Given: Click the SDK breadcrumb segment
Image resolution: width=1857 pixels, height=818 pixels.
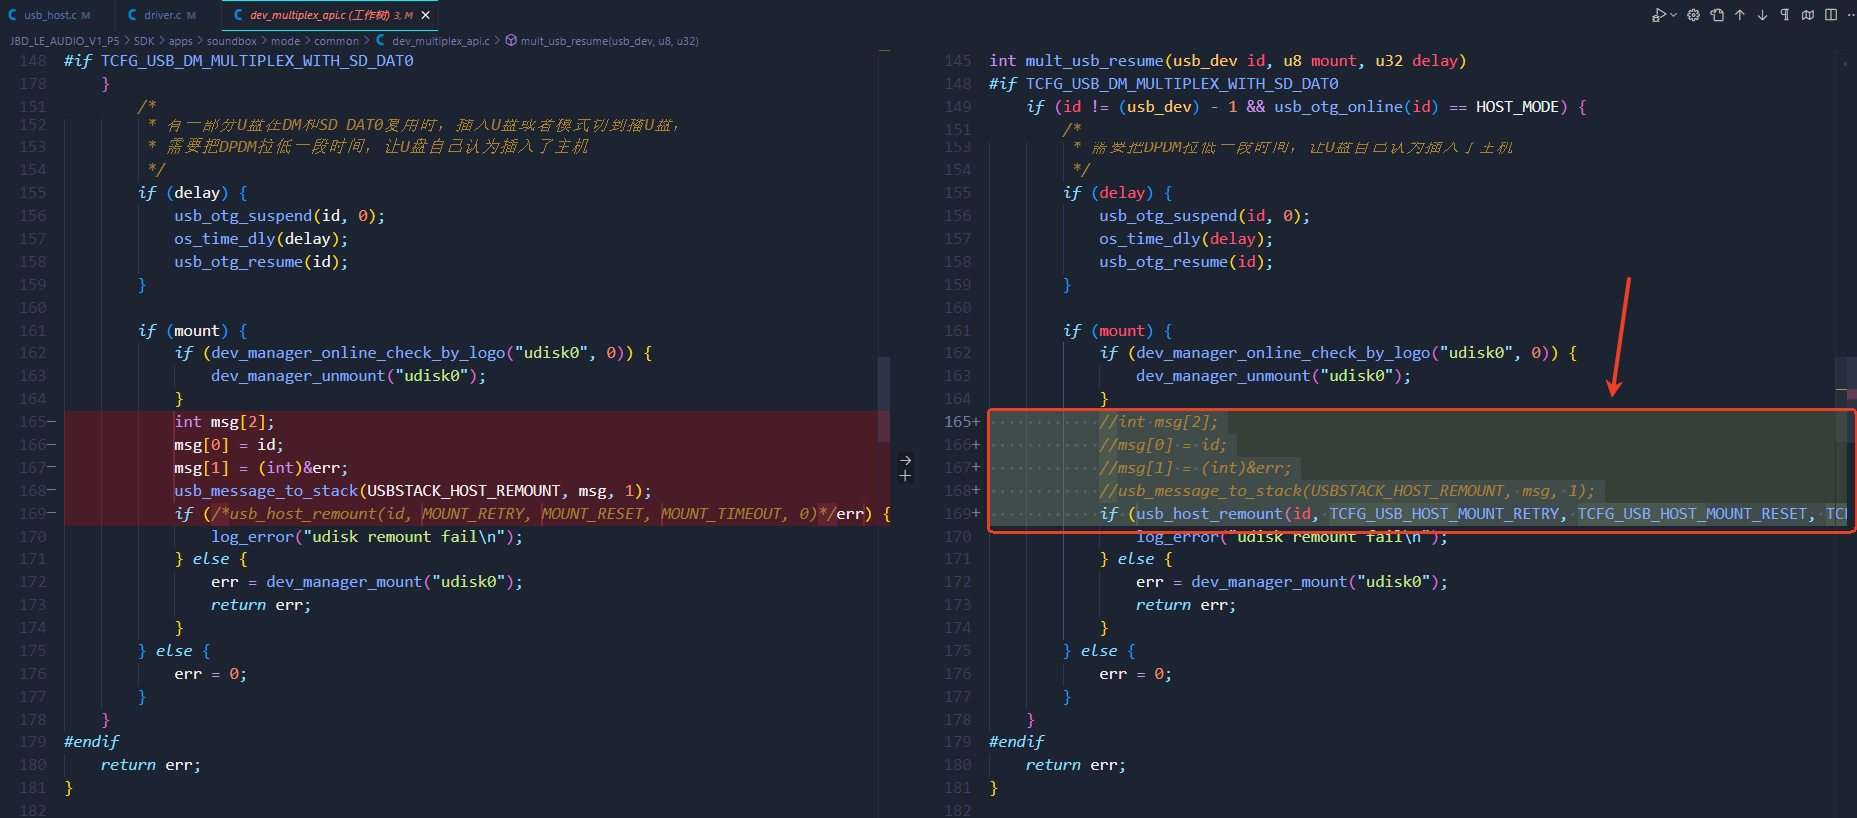Looking at the screenshot, I should 144,41.
